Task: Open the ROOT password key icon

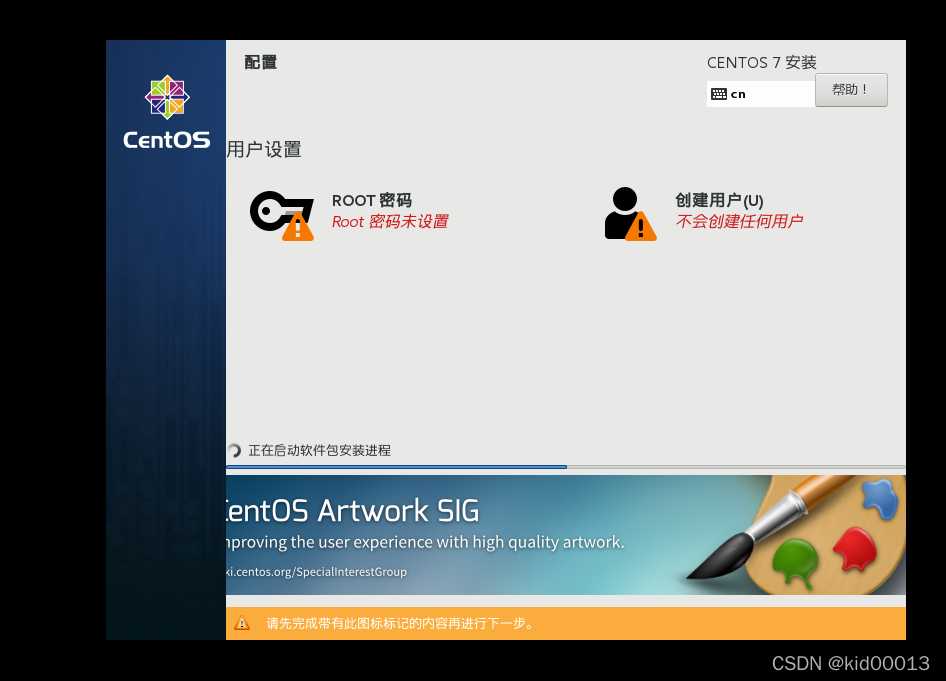Action: point(282,215)
